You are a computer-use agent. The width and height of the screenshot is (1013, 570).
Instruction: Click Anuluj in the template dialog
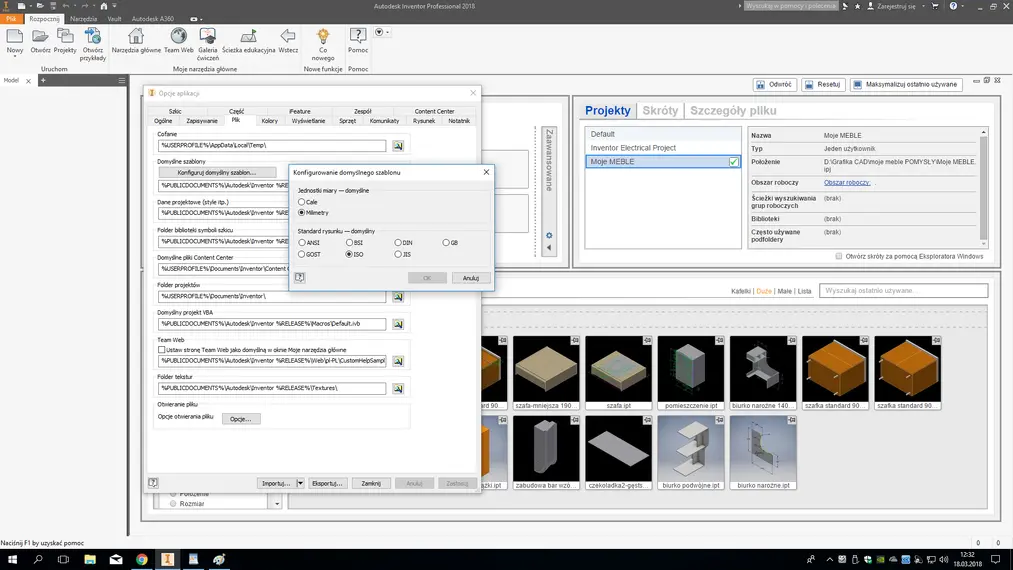470,278
